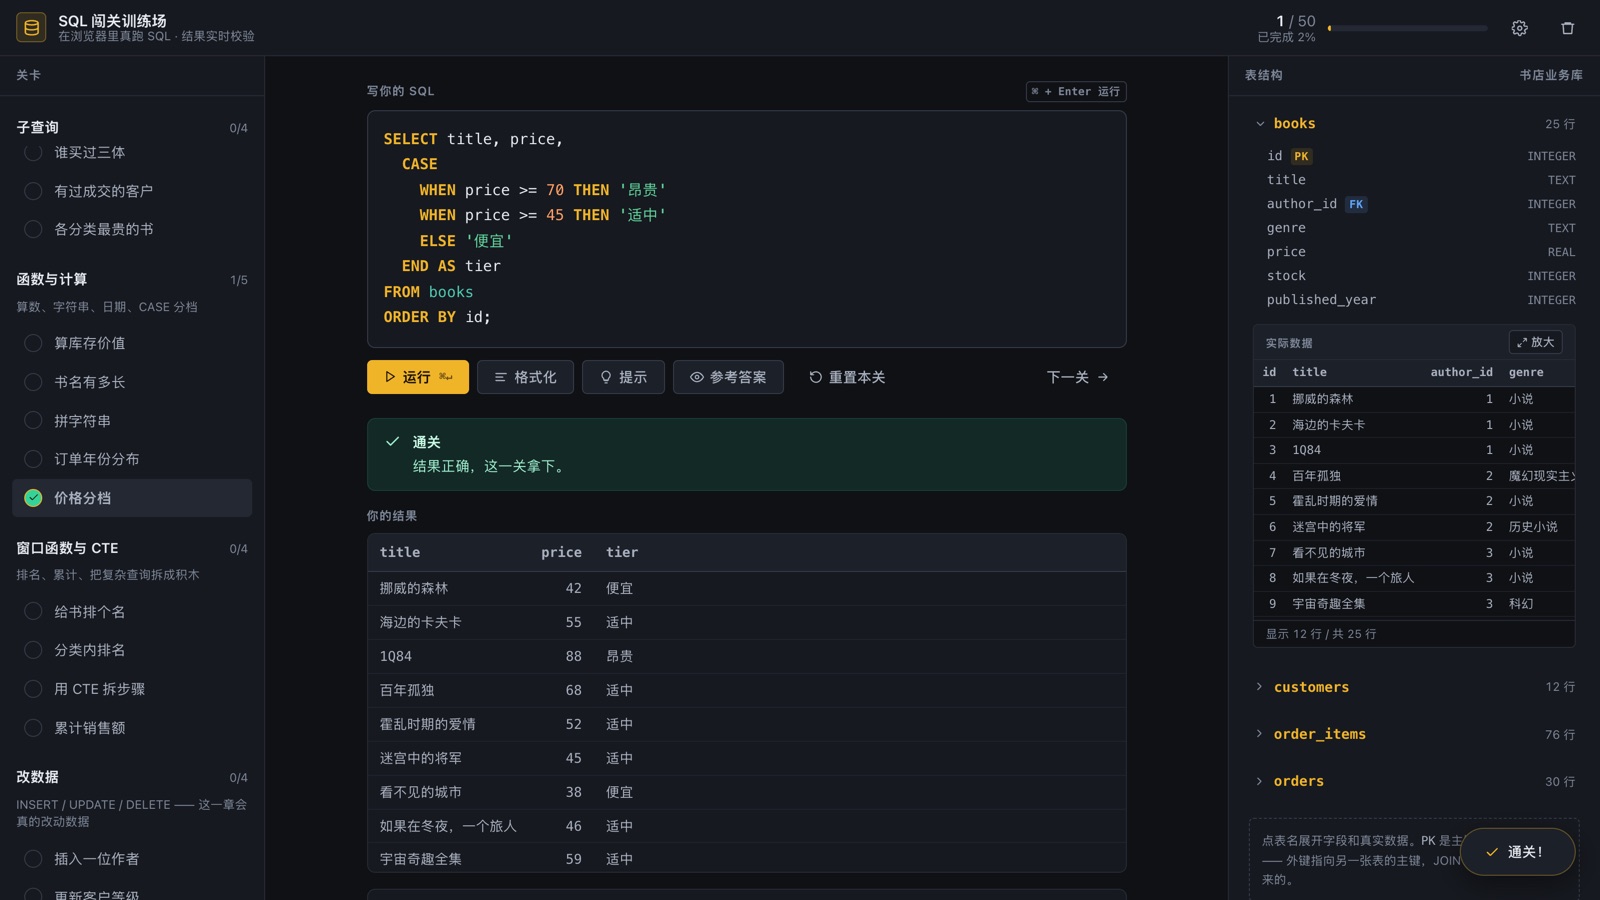
Task: Click the 书店业务库 label
Action: (1551, 75)
